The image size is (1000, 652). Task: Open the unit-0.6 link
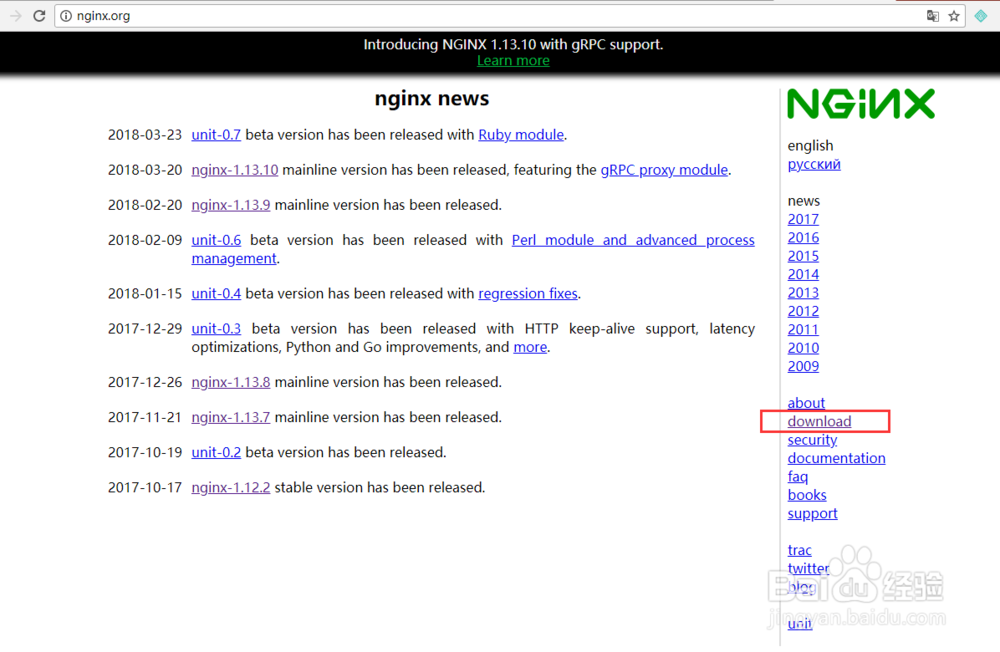point(216,240)
